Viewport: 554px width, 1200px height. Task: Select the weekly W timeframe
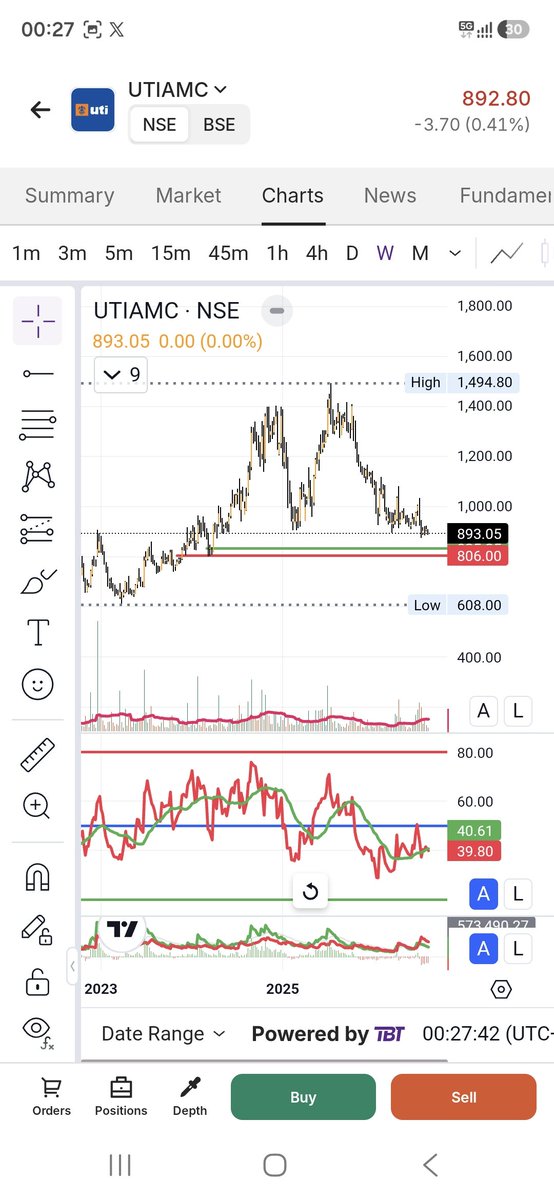click(x=385, y=253)
